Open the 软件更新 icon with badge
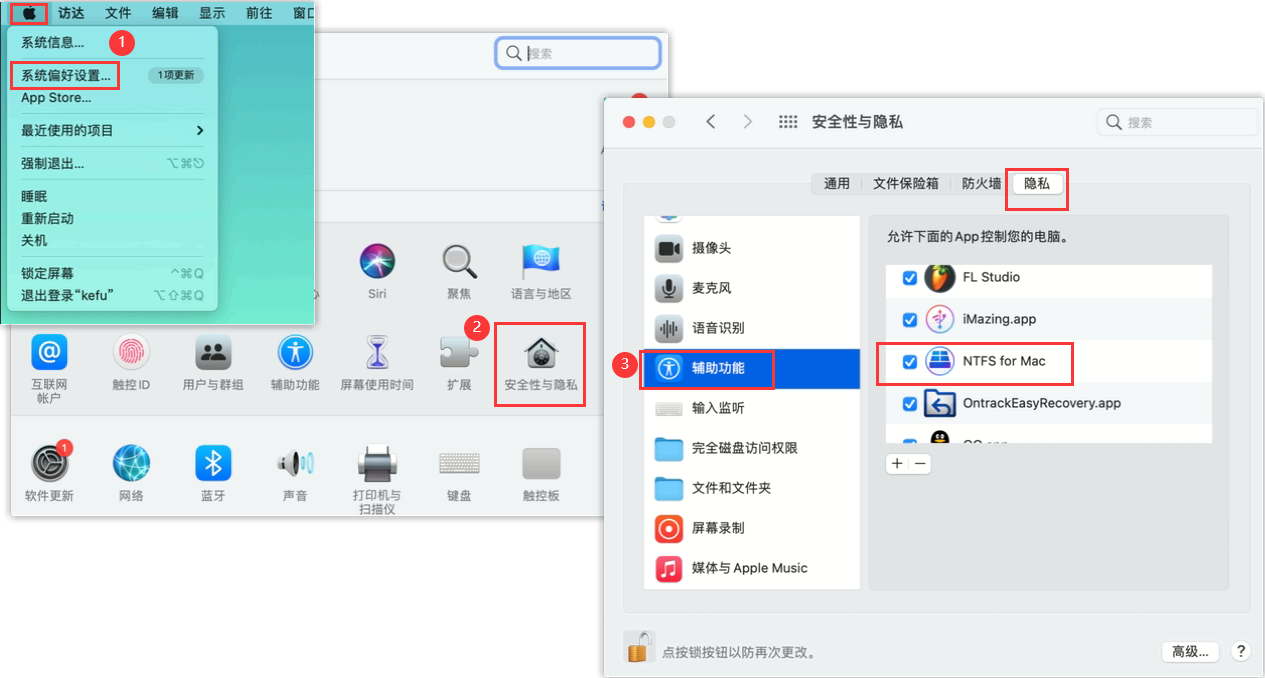 point(49,463)
